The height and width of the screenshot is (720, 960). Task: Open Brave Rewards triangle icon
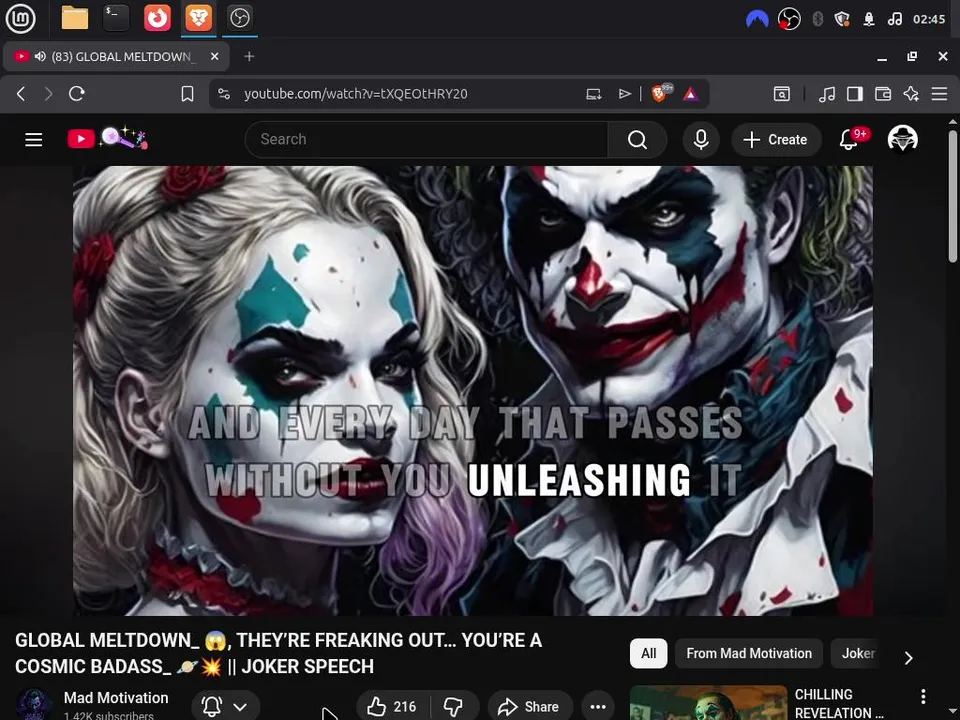[x=691, y=94]
